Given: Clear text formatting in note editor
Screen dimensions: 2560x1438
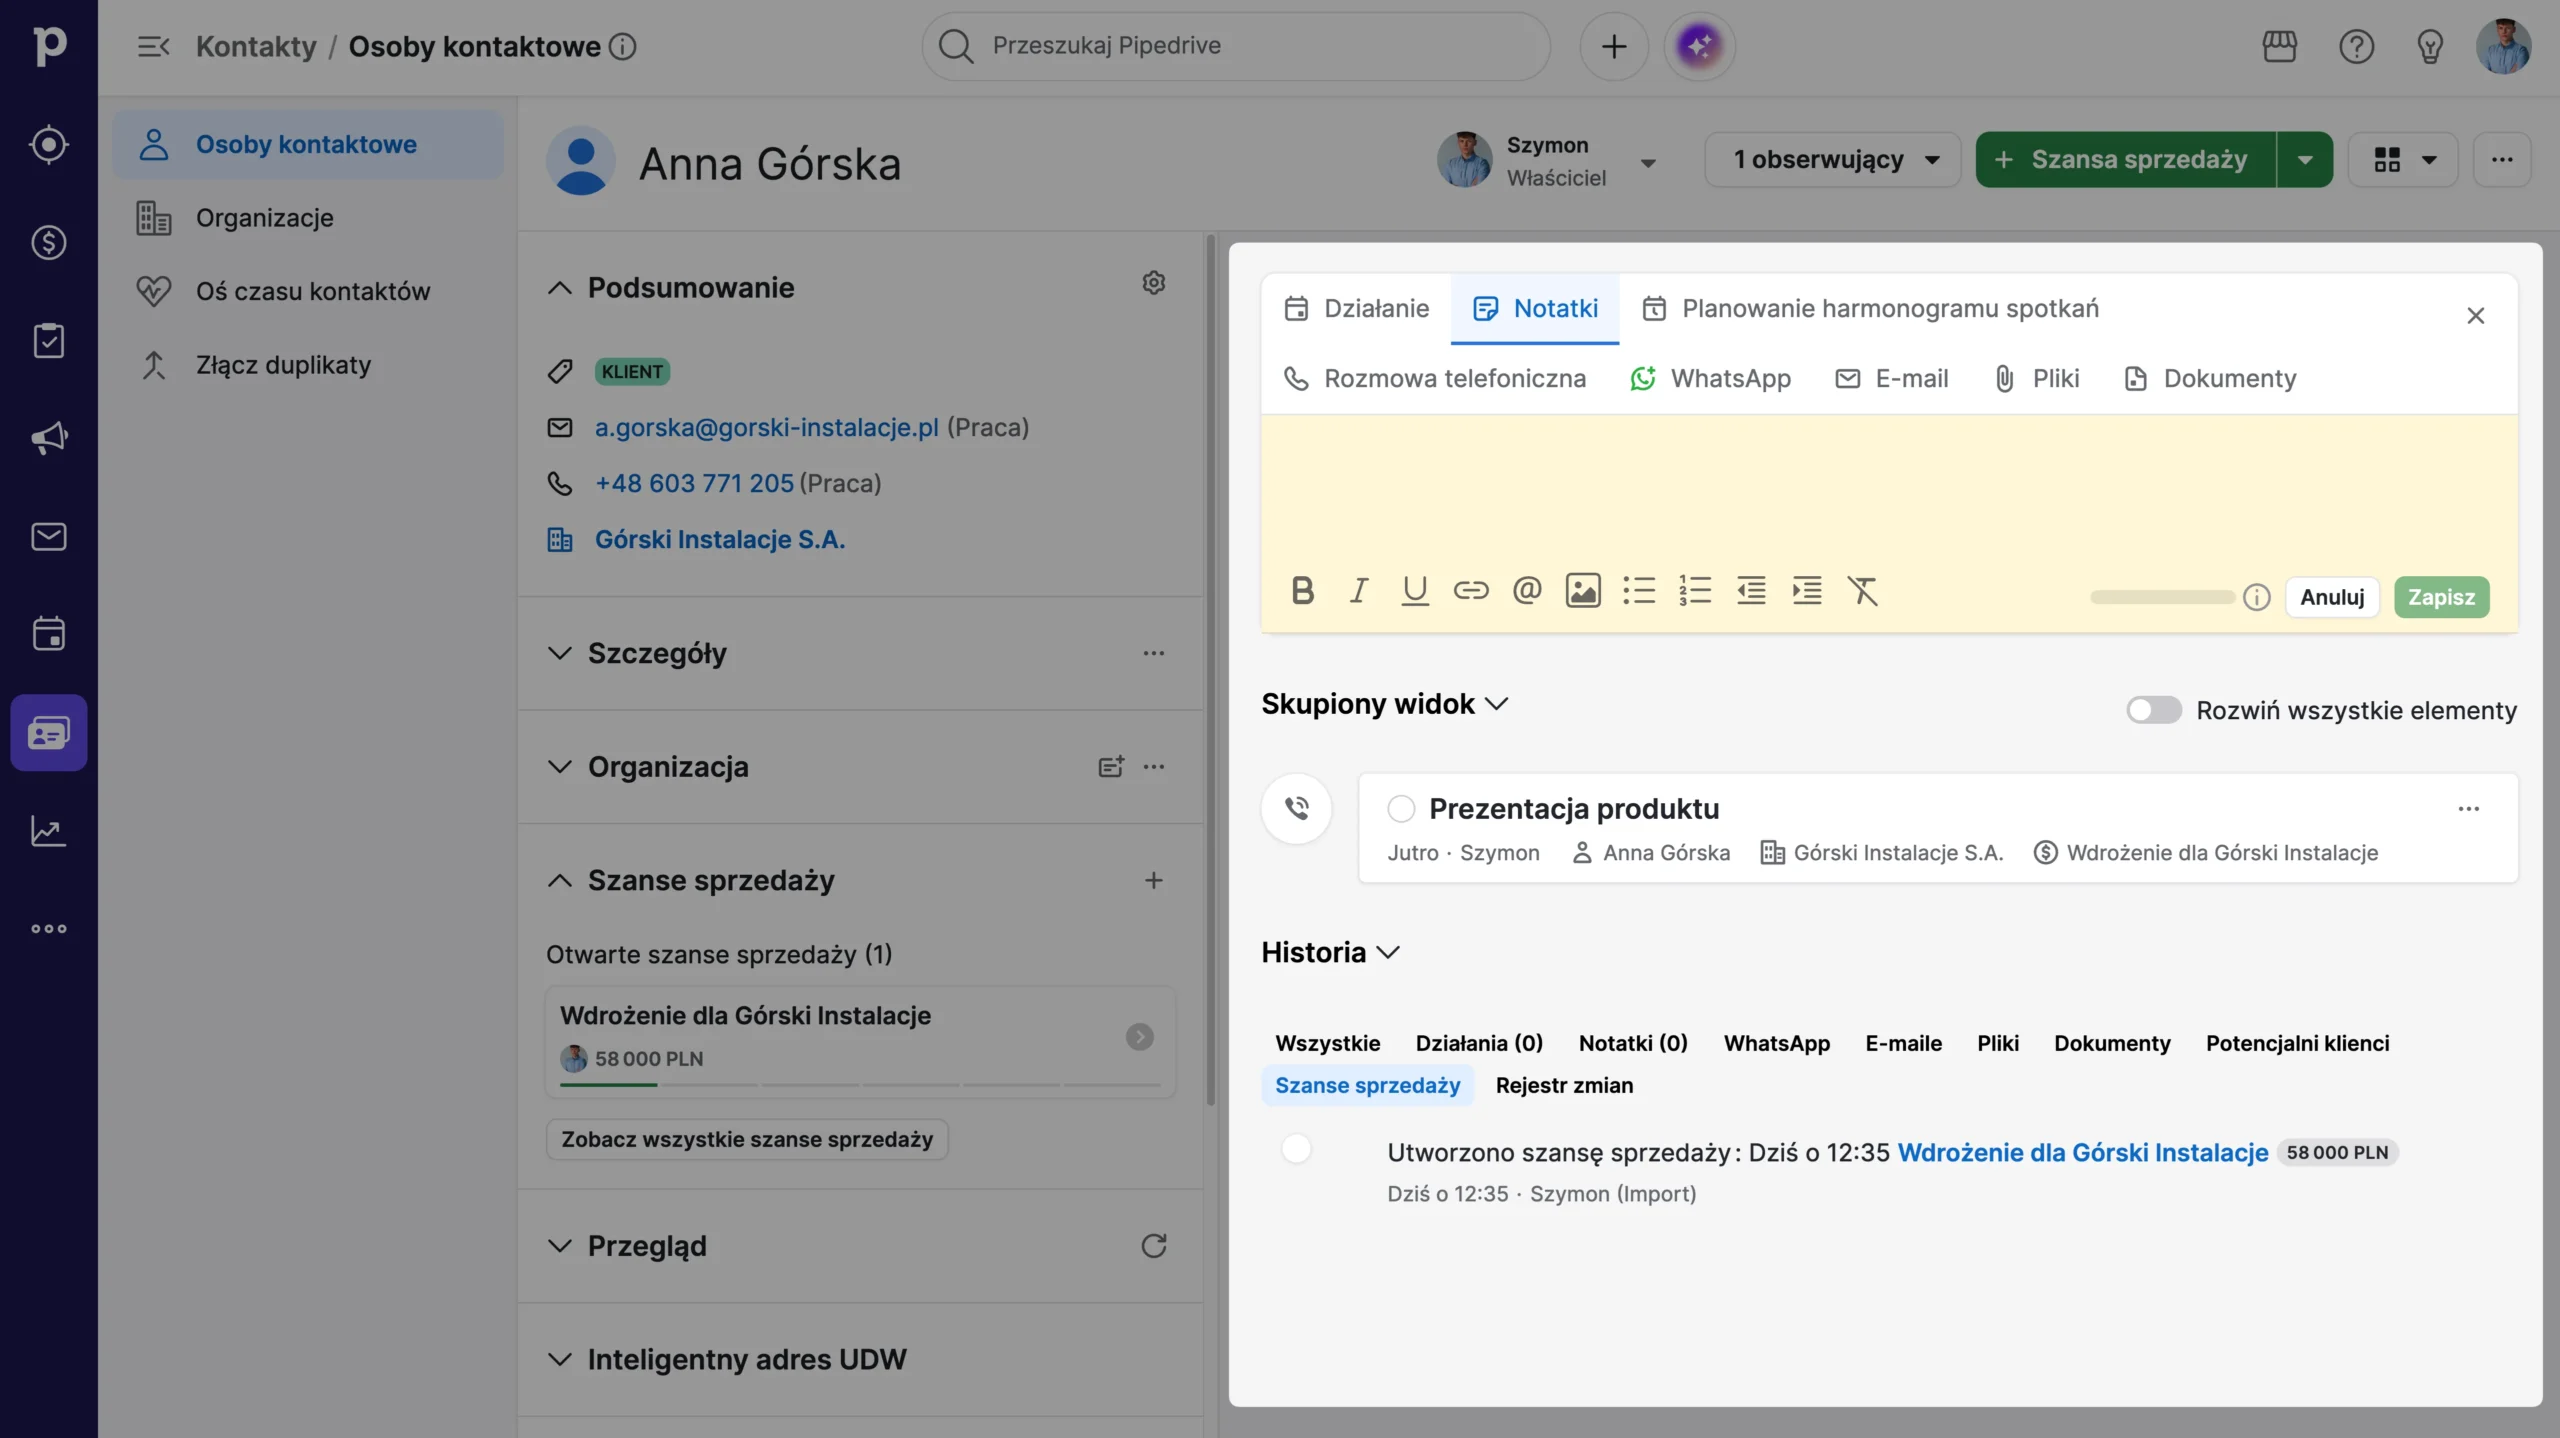Looking at the screenshot, I should click(x=1862, y=591).
